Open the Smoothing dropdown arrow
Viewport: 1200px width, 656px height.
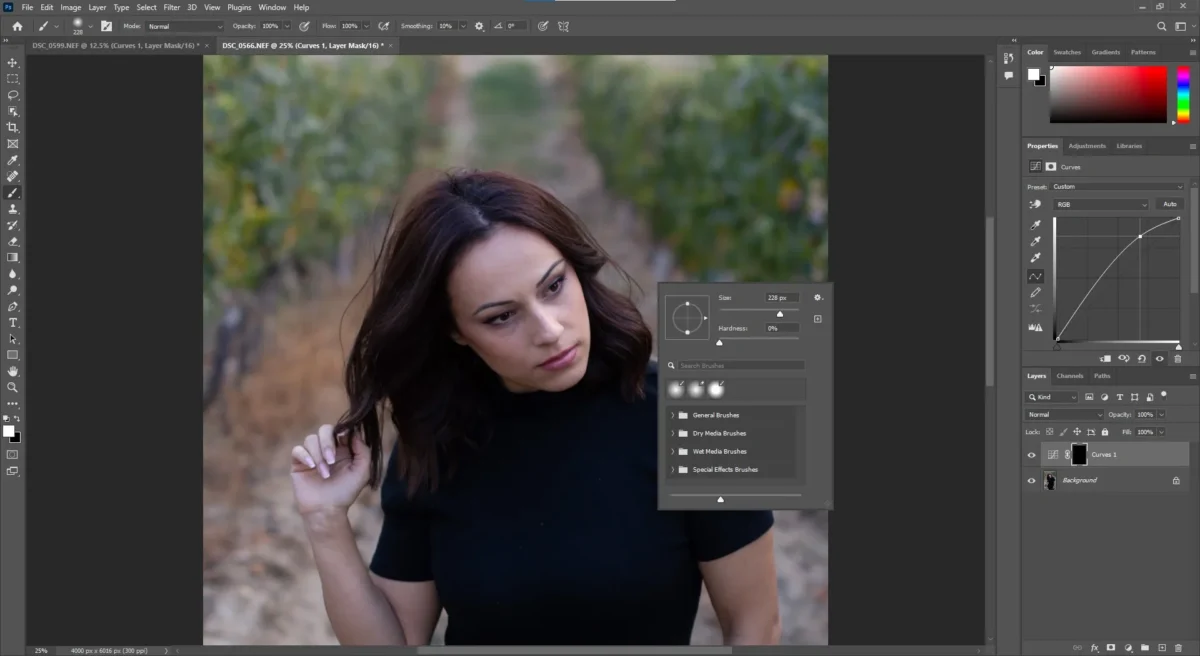coord(463,26)
